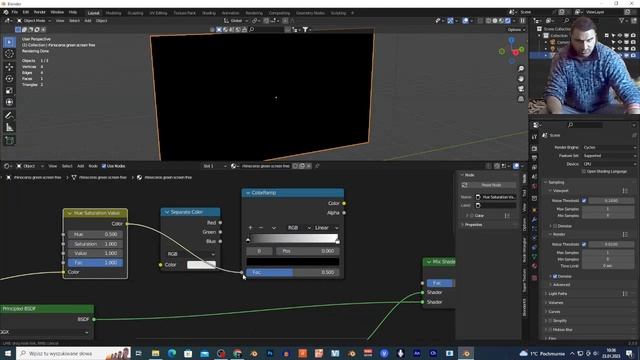Click the ColorRamp gradient bar
The height and width of the screenshot is (360, 640).
[x=293, y=238]
